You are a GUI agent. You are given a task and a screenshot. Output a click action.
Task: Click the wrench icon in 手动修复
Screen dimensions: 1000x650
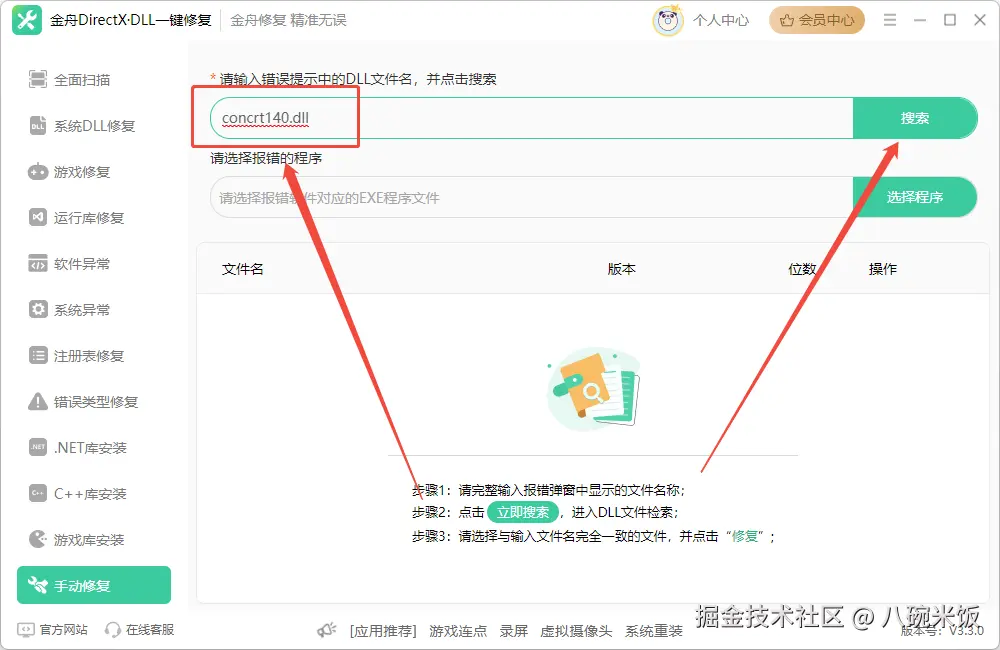tap(38, 585)
